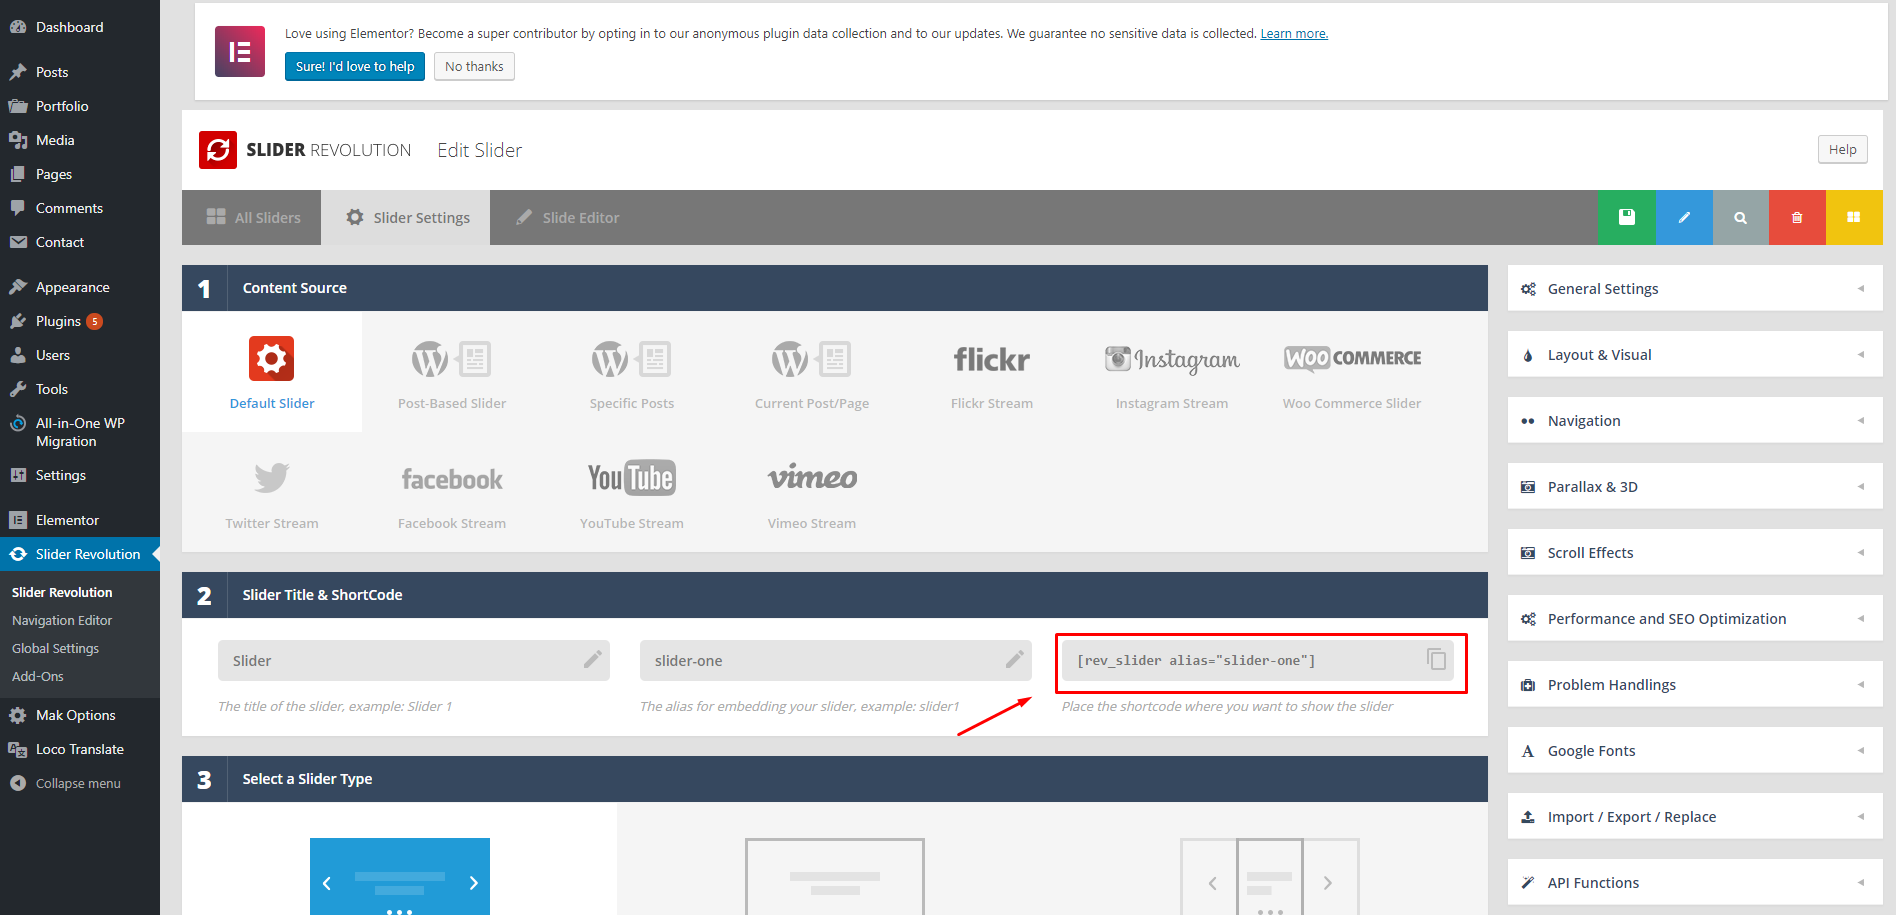The width and height of the screenshot is (1896, 915).
Task: Select Flickr Stream source
Action: pyautogui.click(x=992, y=372)
